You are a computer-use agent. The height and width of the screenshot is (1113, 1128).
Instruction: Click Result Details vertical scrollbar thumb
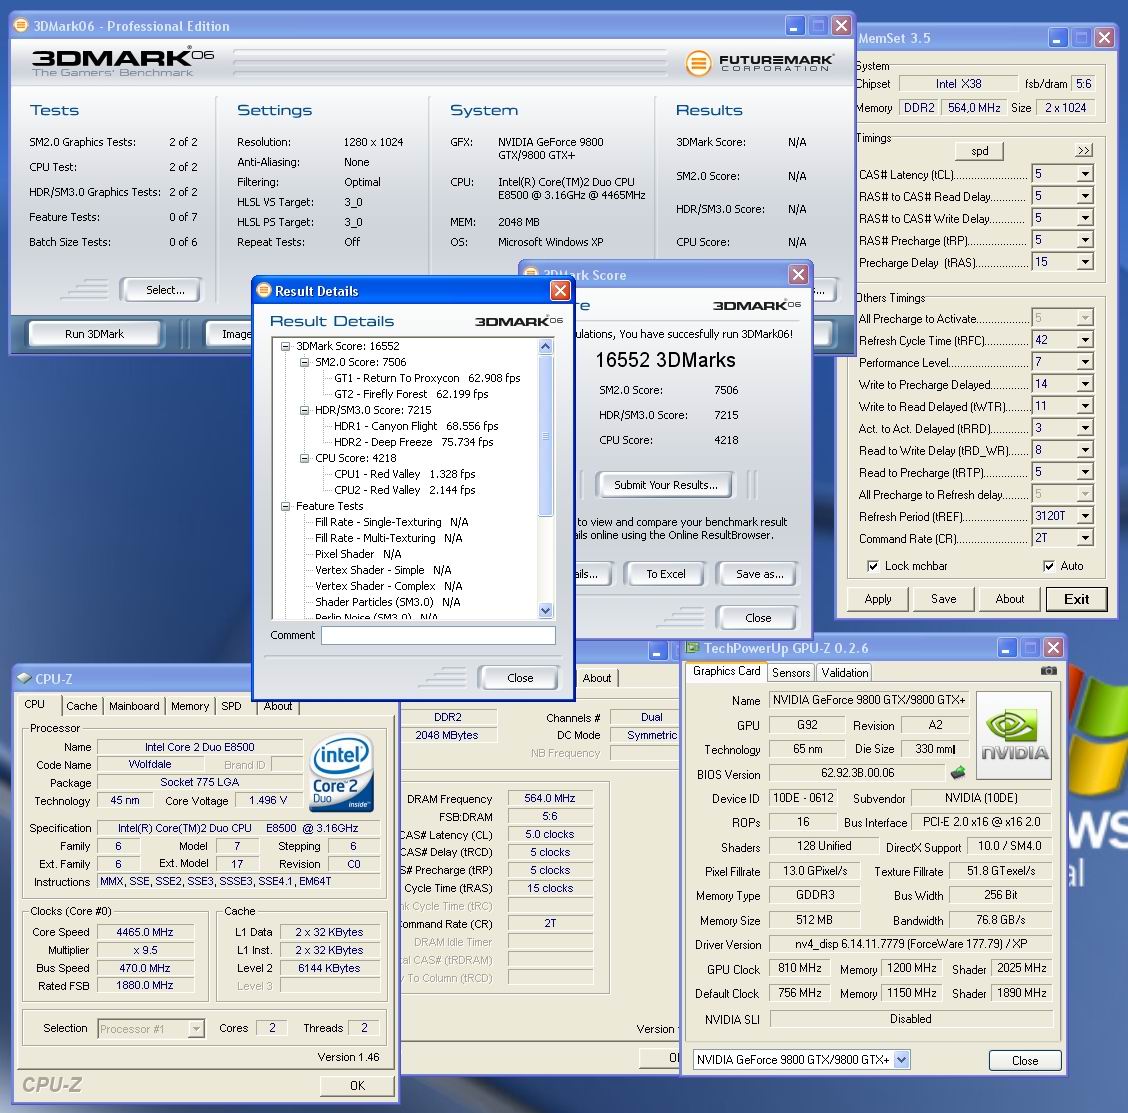[x=545, y=435]
